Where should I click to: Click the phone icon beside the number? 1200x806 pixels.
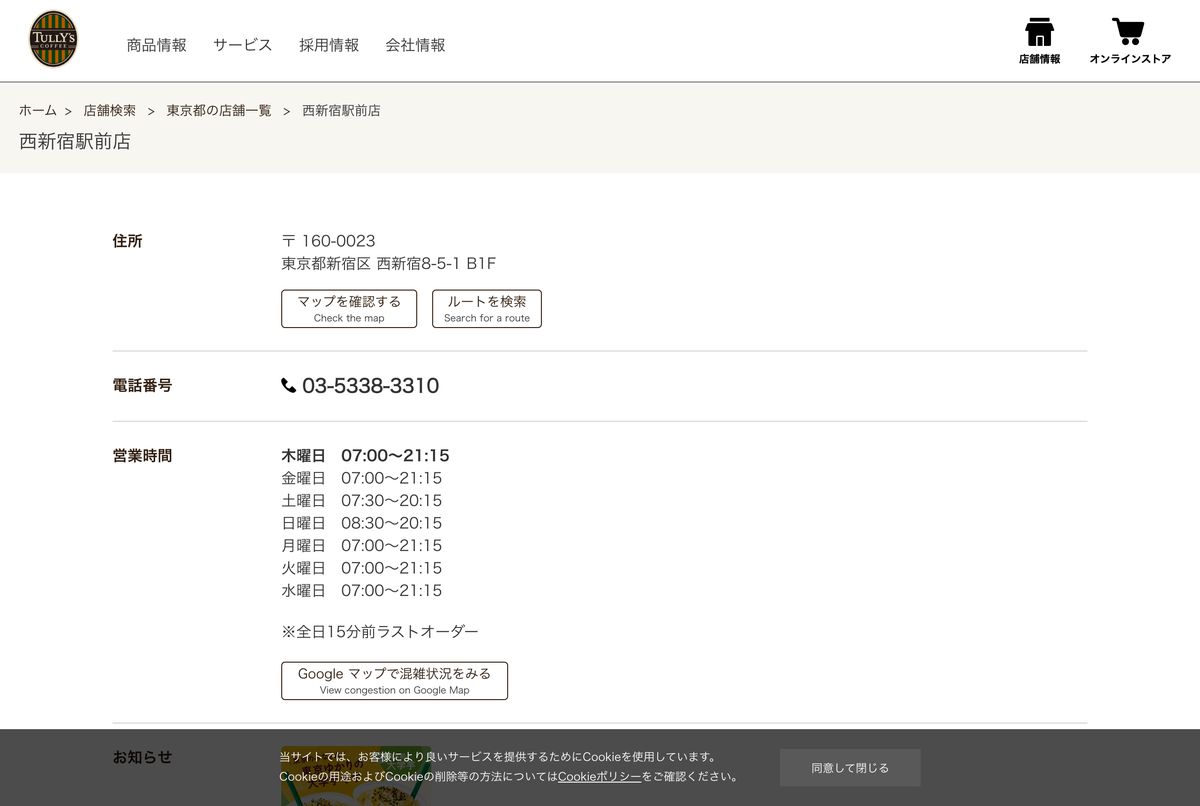(x=289, y=386)
